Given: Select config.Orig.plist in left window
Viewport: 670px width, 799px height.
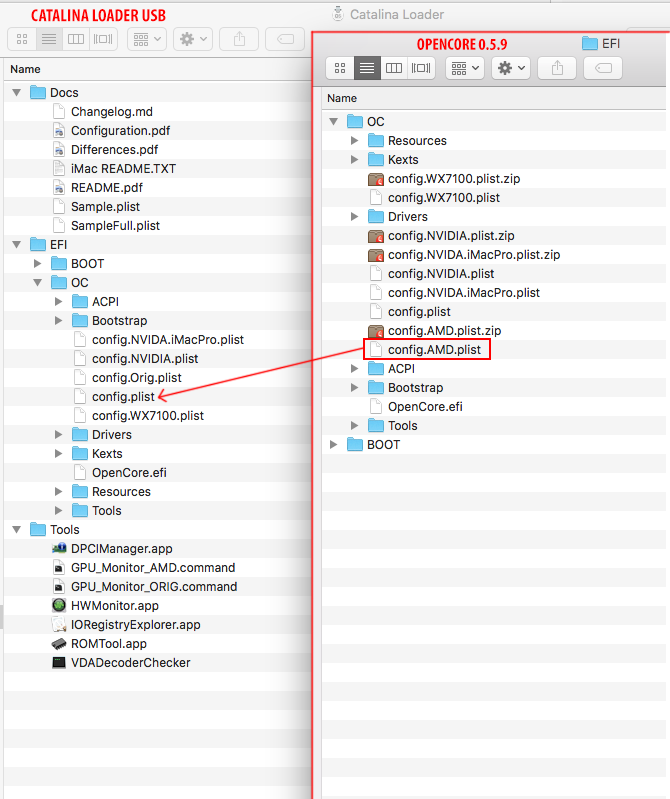Looking at the screenshot, I should click(137, 378).
